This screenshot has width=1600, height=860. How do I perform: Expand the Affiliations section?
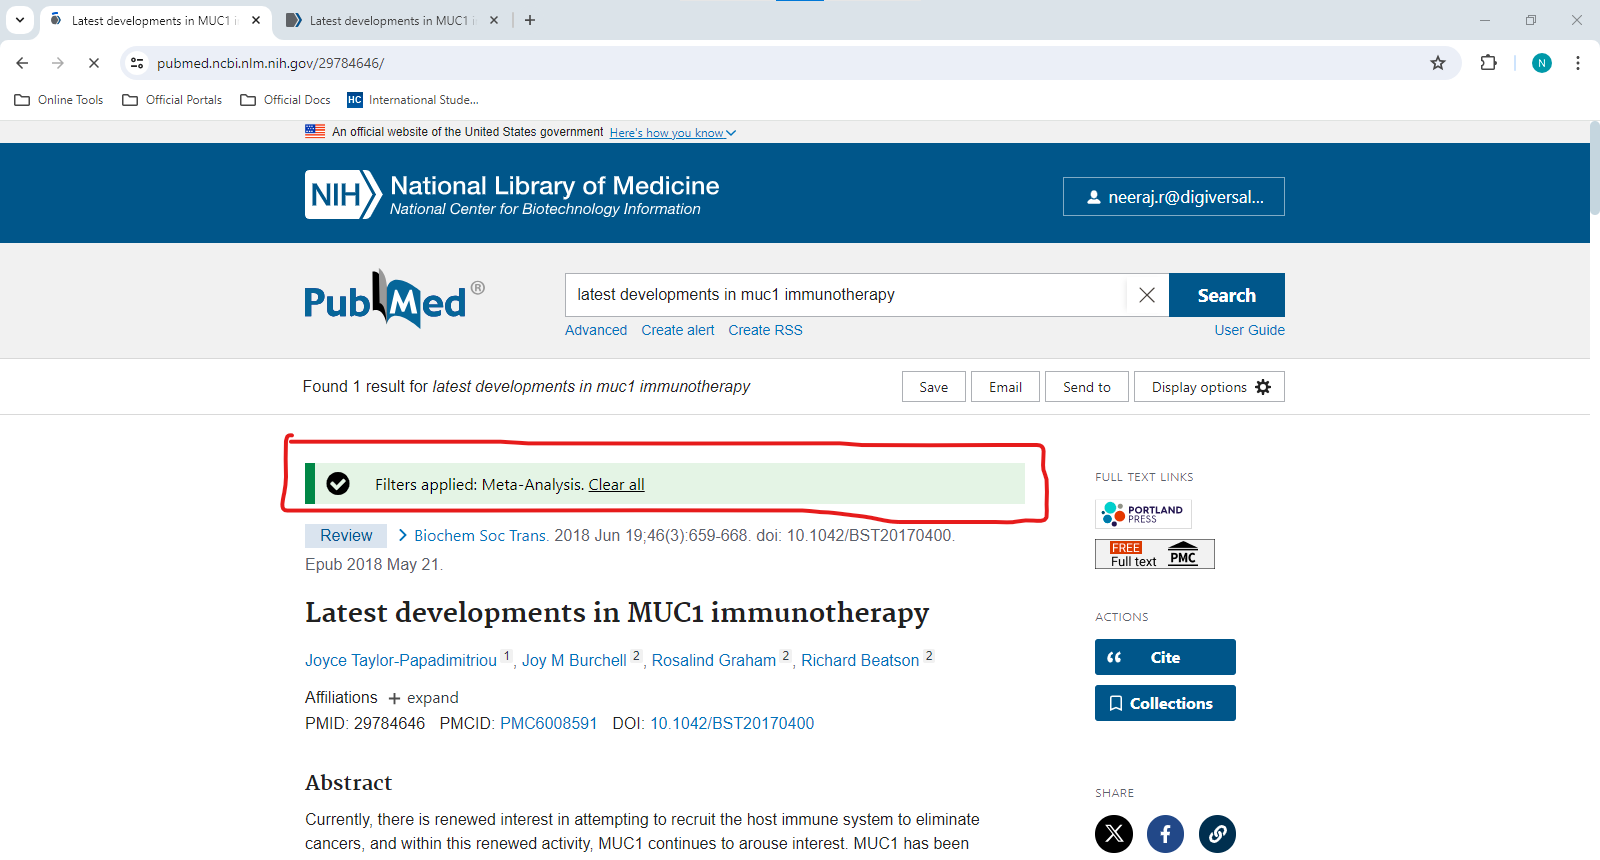click(x=423, y=698)
